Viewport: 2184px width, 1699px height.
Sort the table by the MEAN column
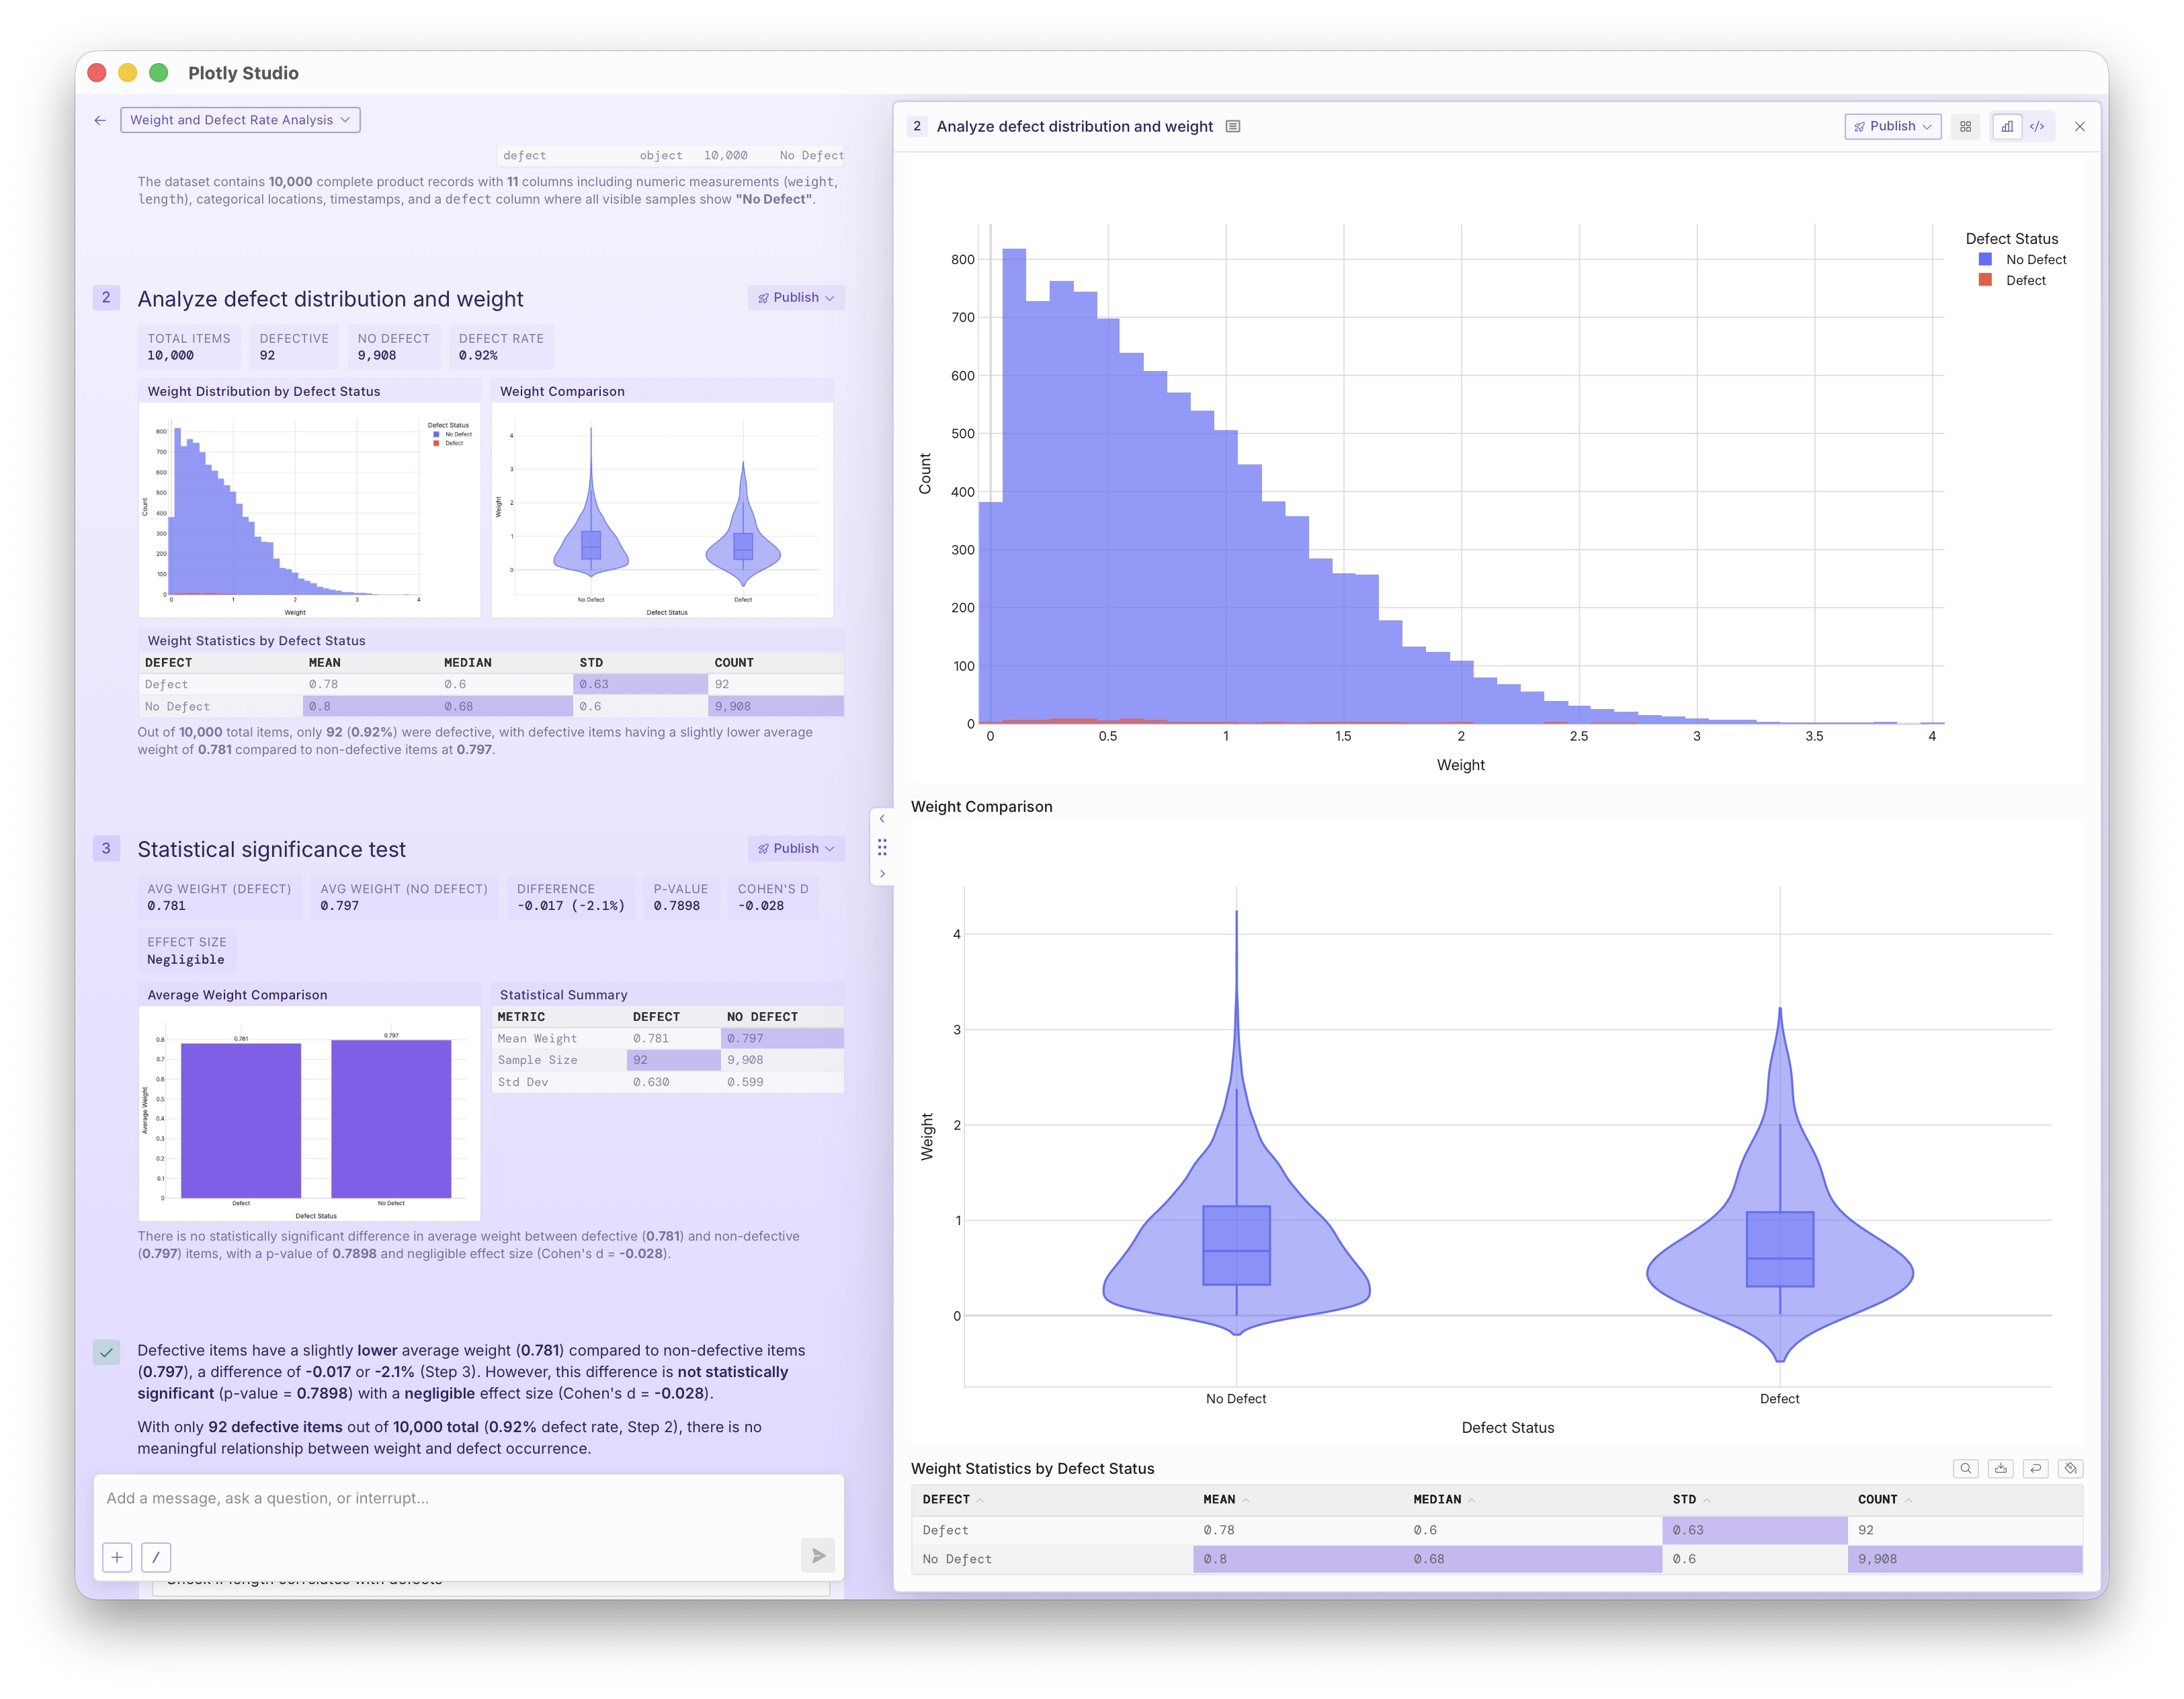tap(1225, 1499)
